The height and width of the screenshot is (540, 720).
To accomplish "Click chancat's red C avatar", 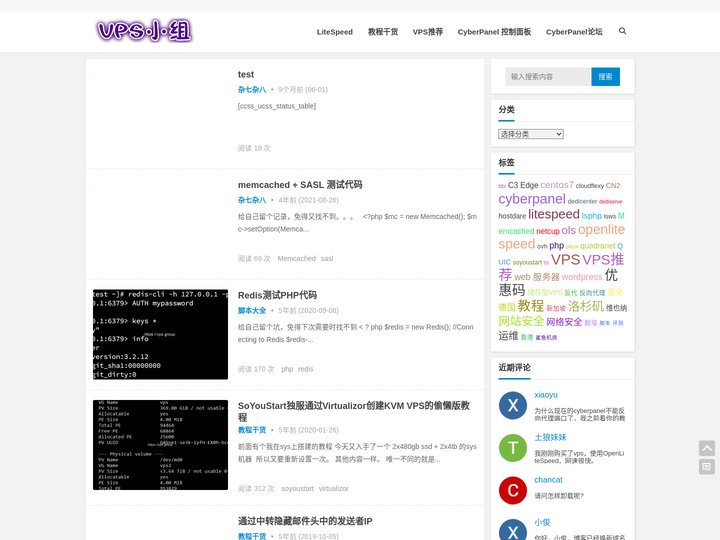I will 512,490.
